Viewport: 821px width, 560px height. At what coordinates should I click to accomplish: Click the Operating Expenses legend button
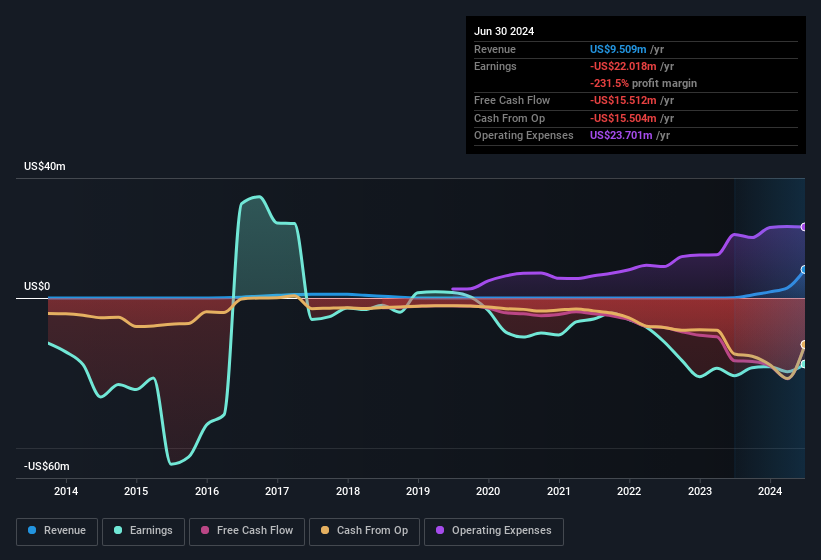494,531
